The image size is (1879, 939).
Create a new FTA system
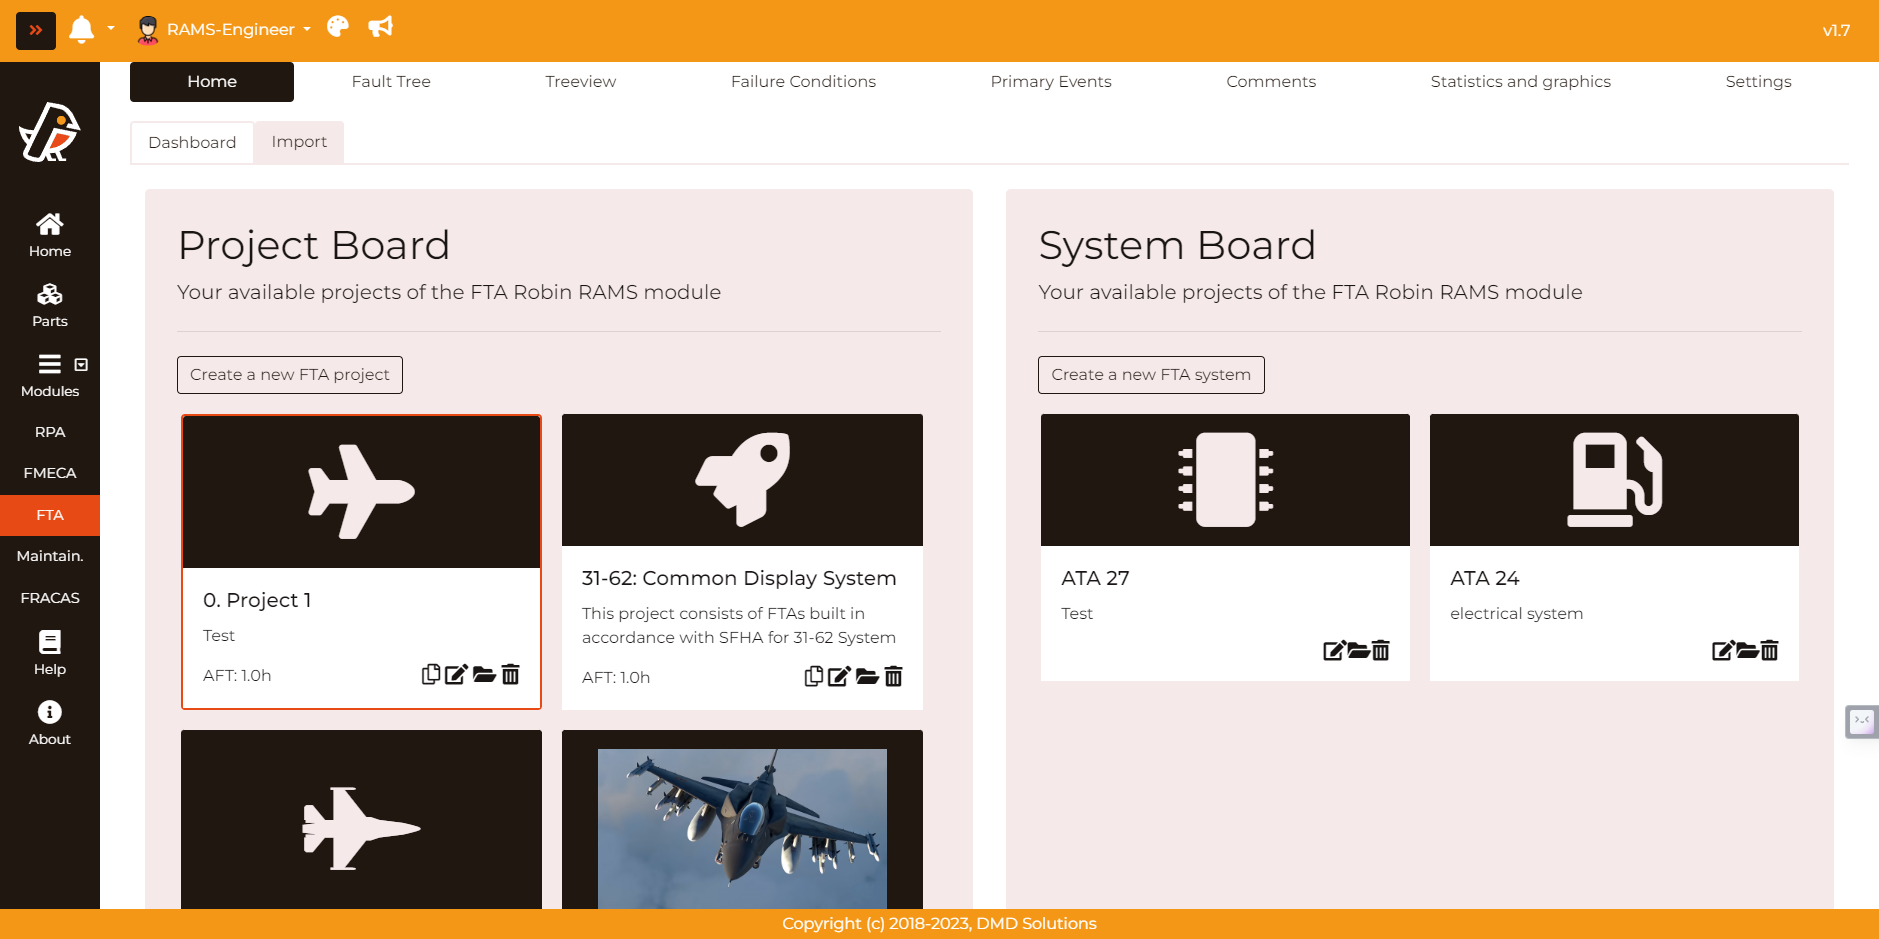point(1151,375)
